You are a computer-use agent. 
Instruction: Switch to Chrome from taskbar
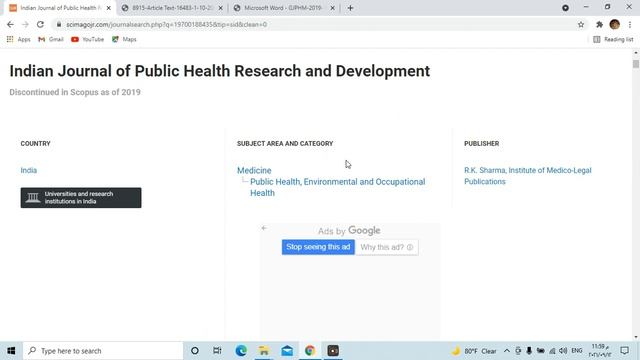pyautogui.click(x=310, y=351)
